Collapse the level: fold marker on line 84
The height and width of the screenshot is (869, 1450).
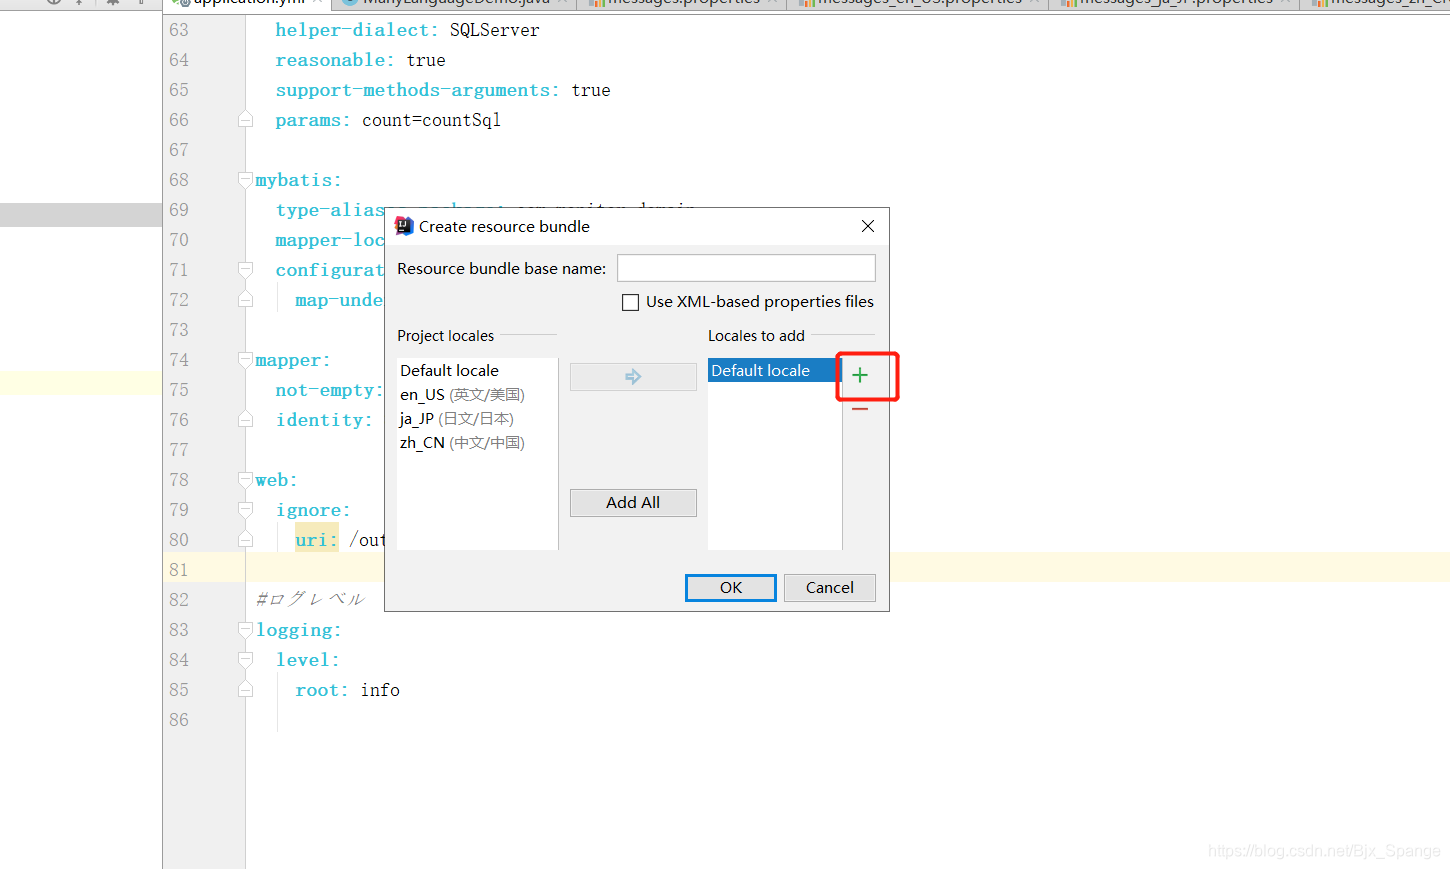click(245, 660)
